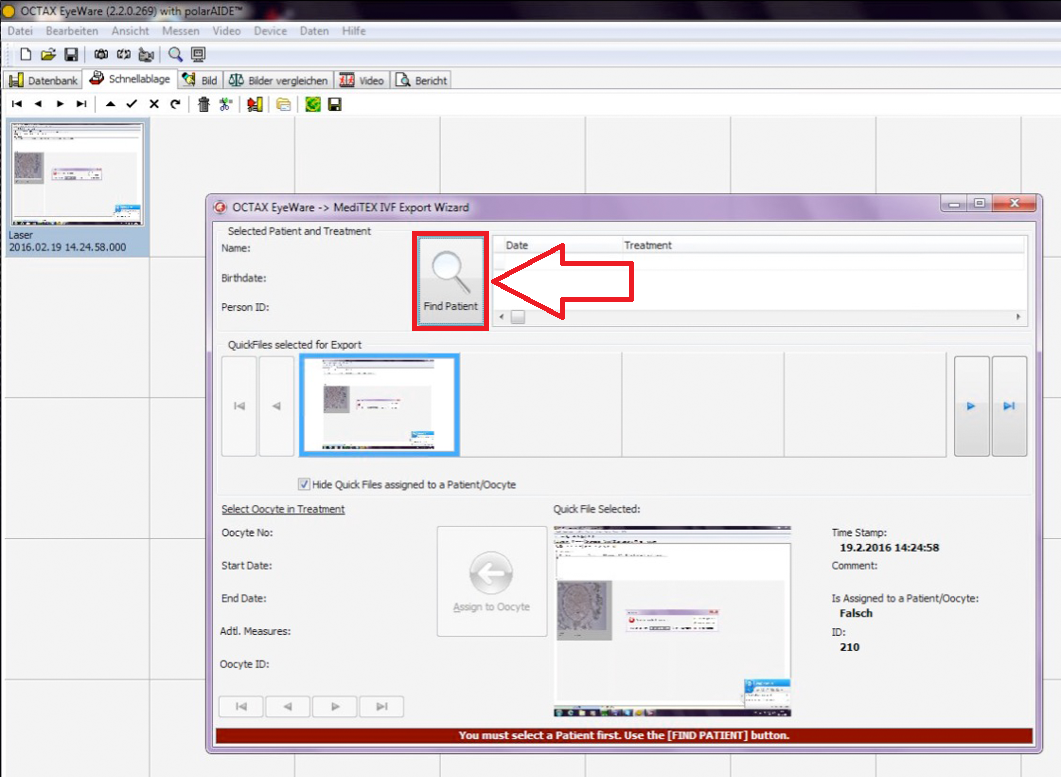Open the Bild tab

click(200, 80)
